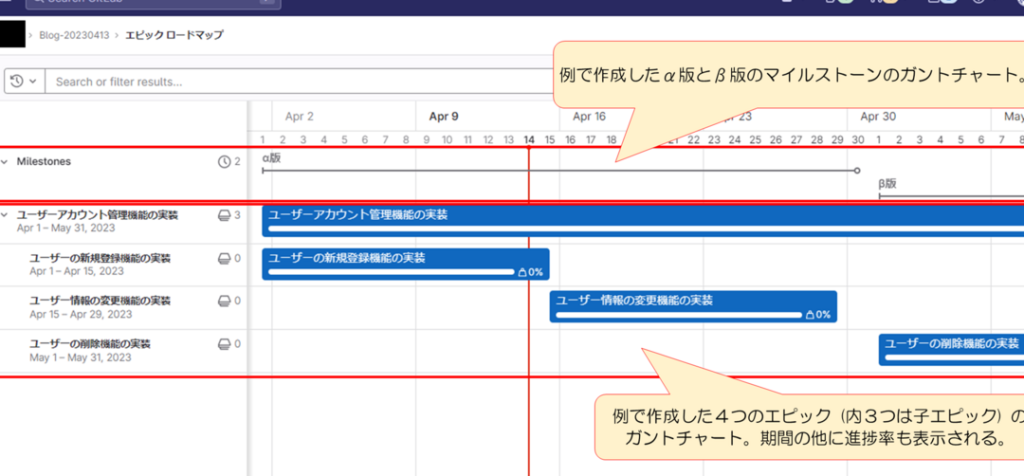The image size is (1024, 476).
Task: Open the ユーザーの新規登録機能の実装 epic title in the list
Action: click(100, 258)
